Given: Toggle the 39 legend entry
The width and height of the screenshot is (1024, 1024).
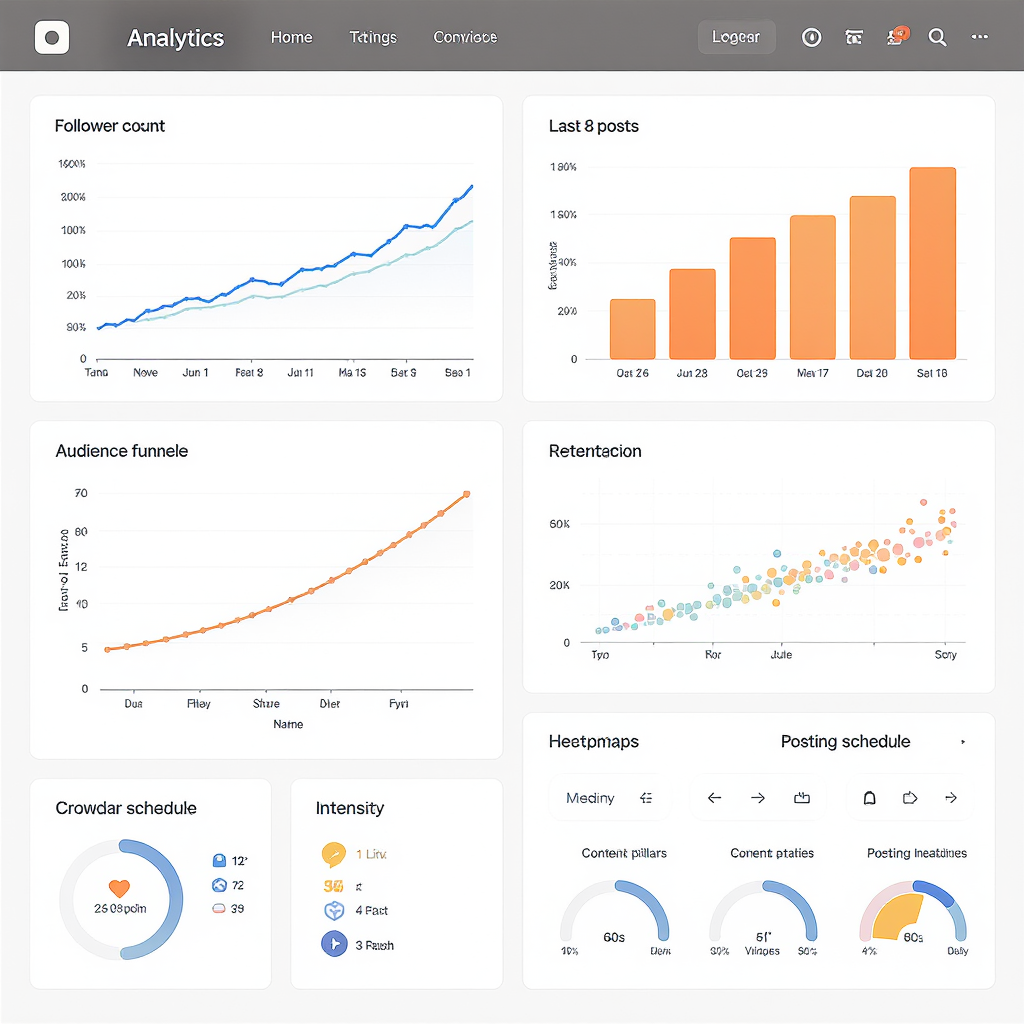Looking at the screenshot, I should pyautogui.click(x=229, y=908).
